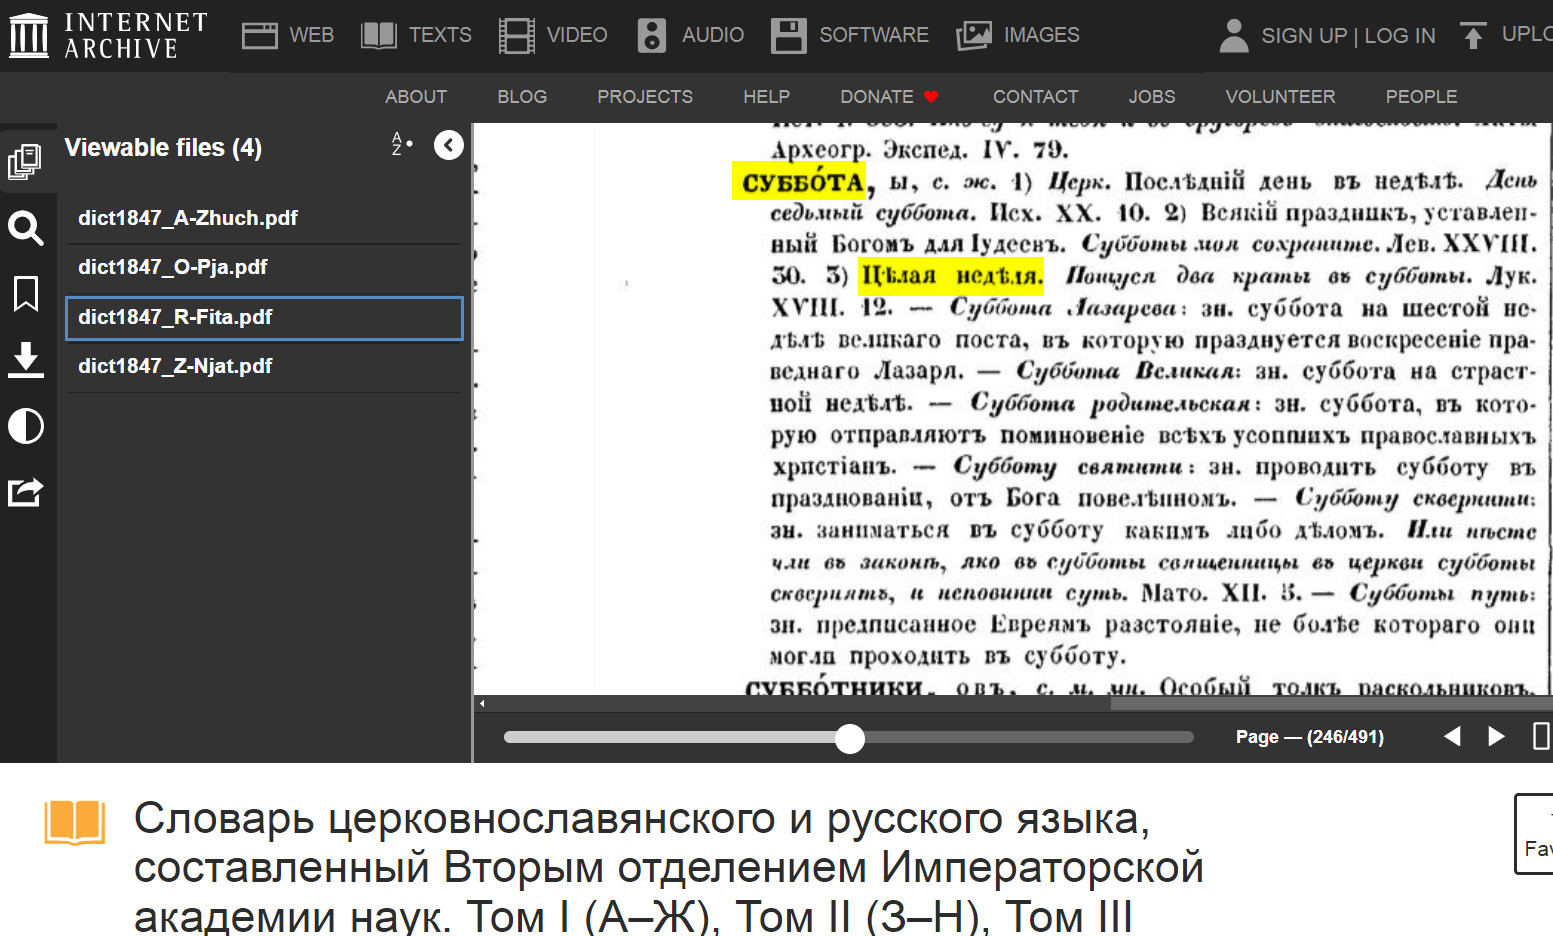Select the Web menu item
This screenshot has height=936, width=1553.
coord(312,35)
